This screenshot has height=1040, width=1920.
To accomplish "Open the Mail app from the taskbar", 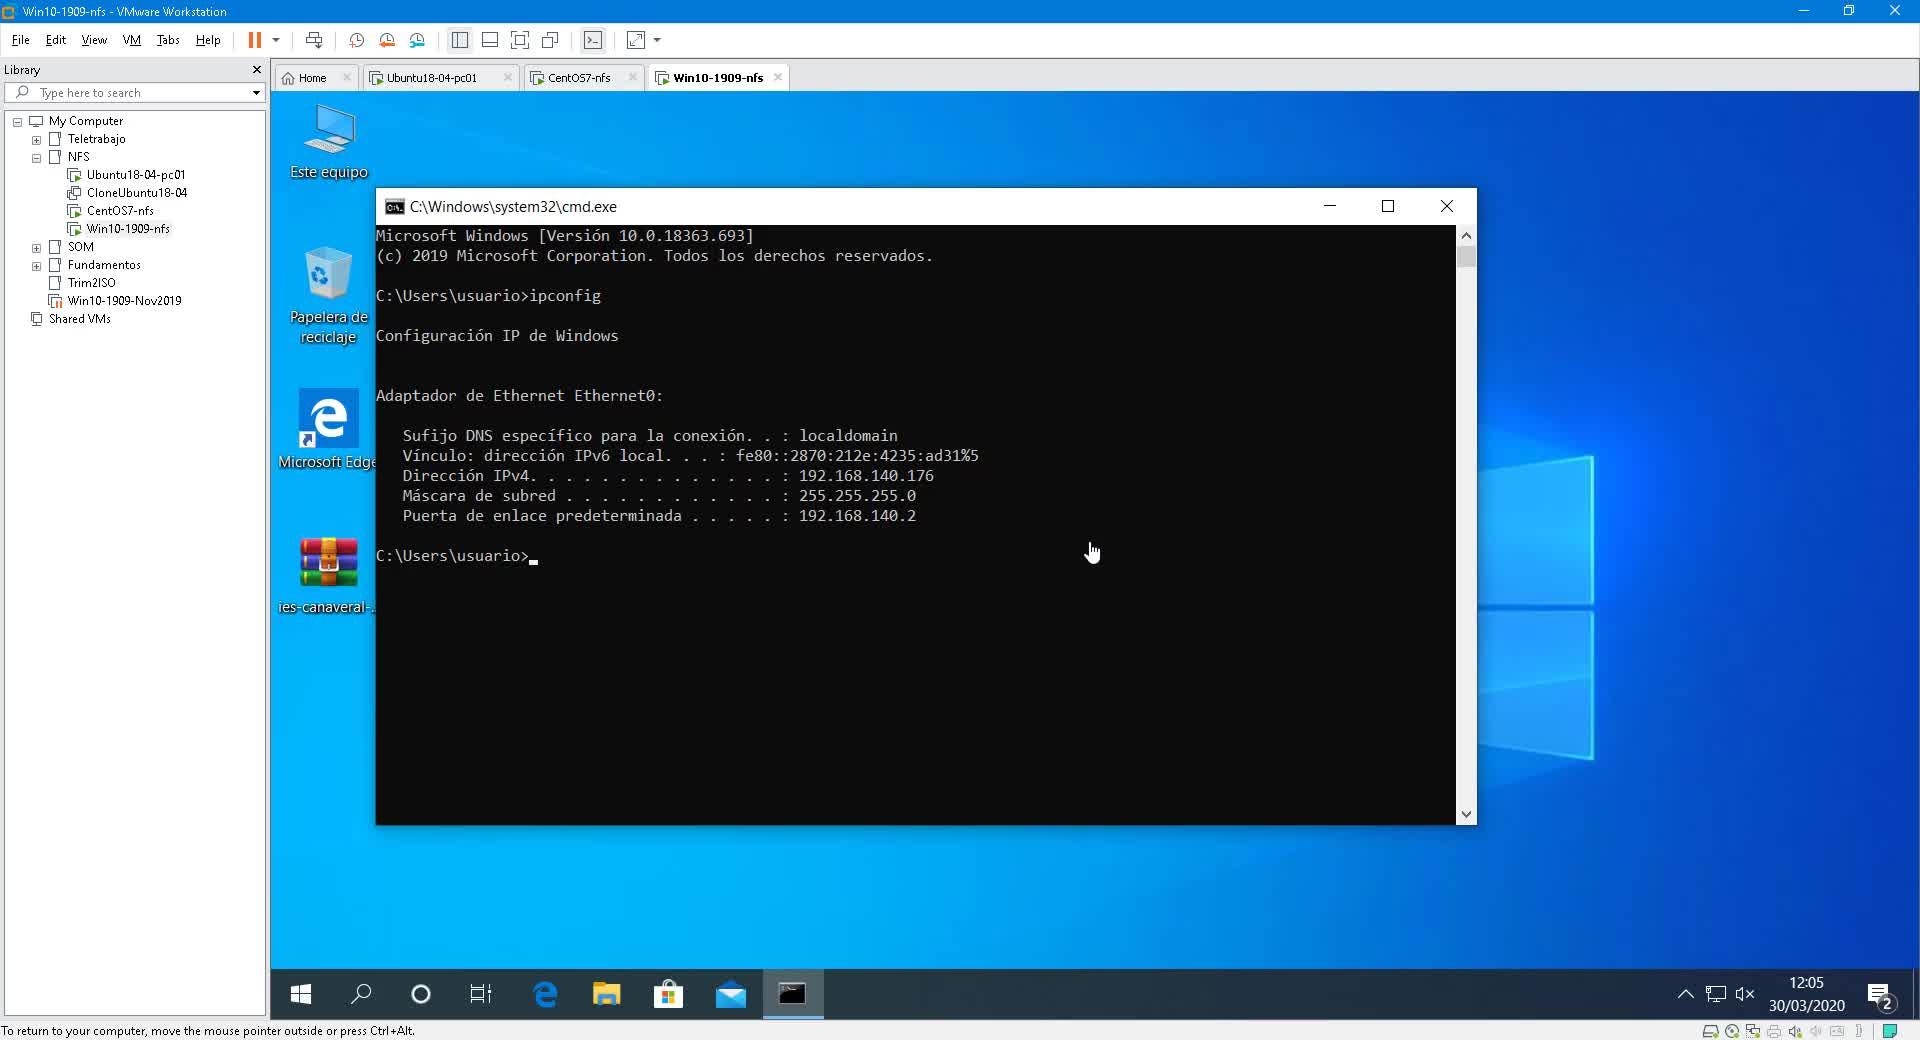I will (731, 994).
